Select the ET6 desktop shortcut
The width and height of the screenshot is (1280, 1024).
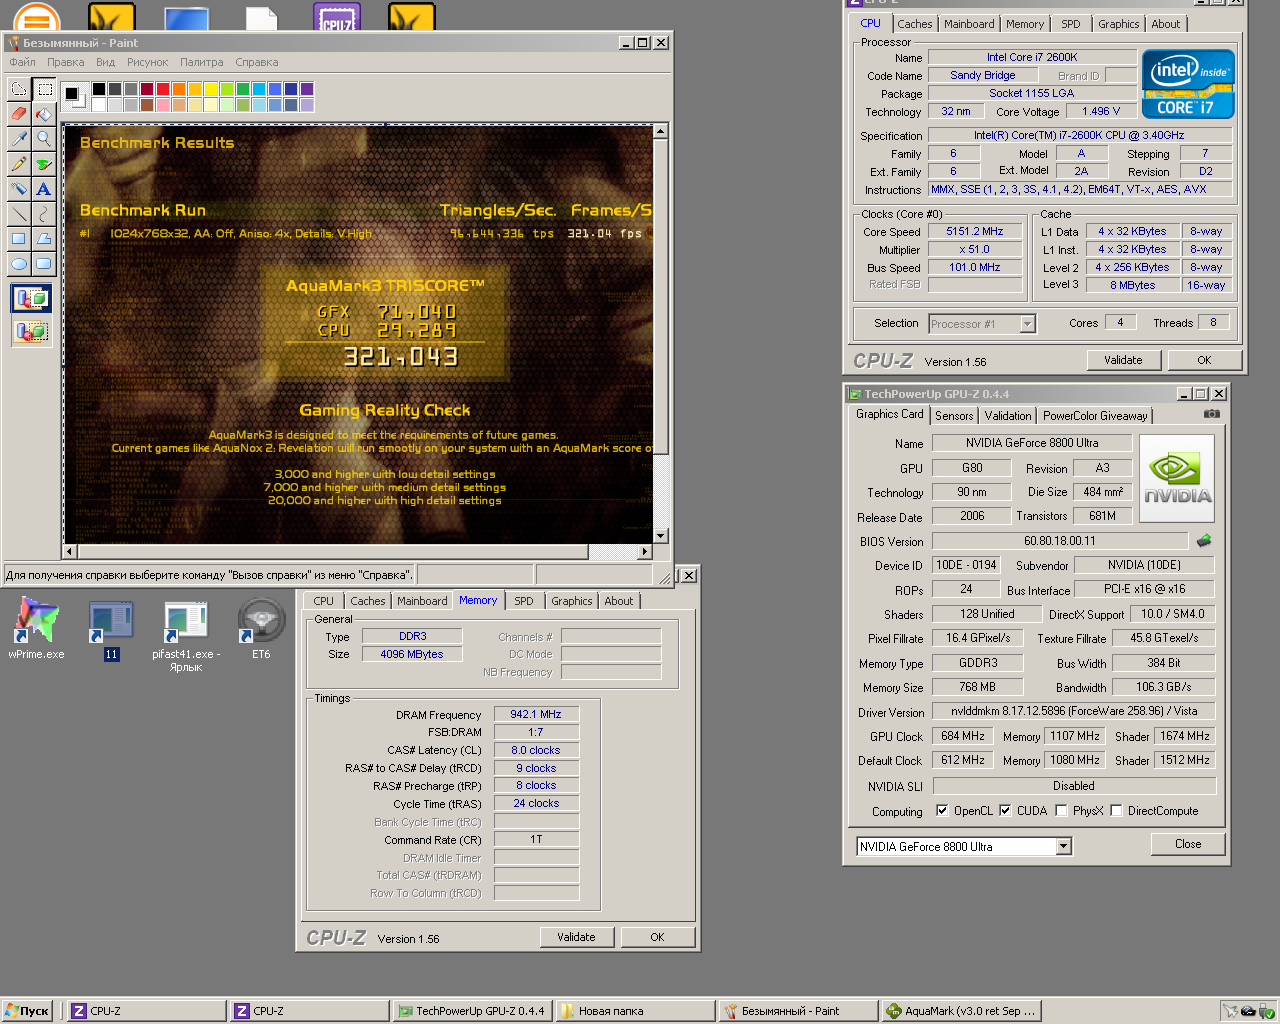click(261, 628)
